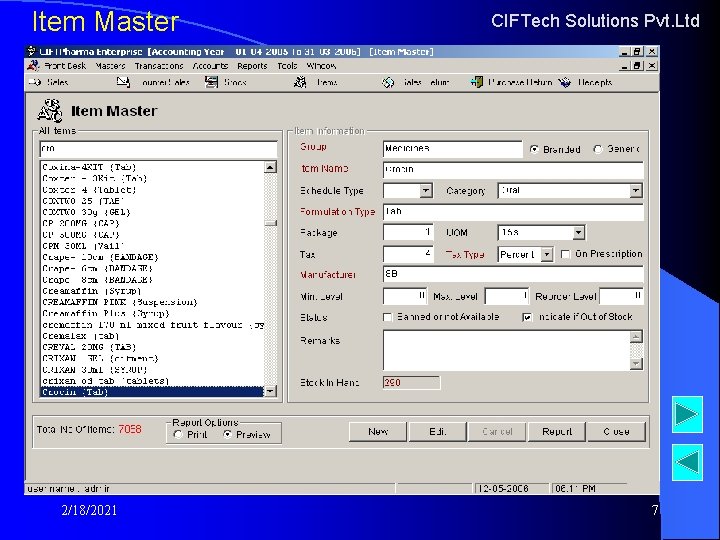The height and width of the screenshot is (540, 720).
Task: Open the Transactions menu
Action: click(x=159, y=66)
